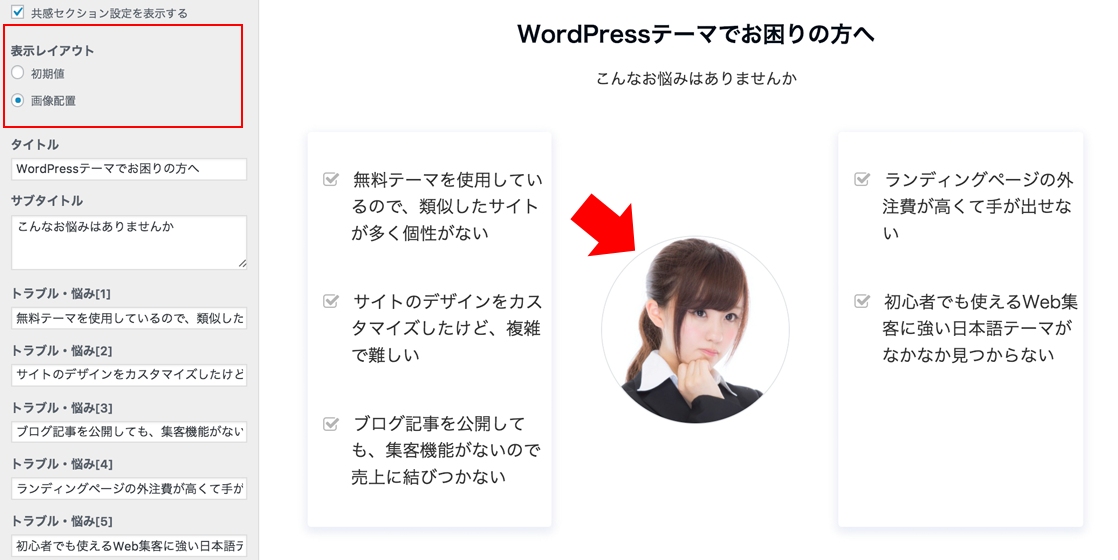
Task: Grab the サブタイトル textarea resize handle
Action: [242, 264]
